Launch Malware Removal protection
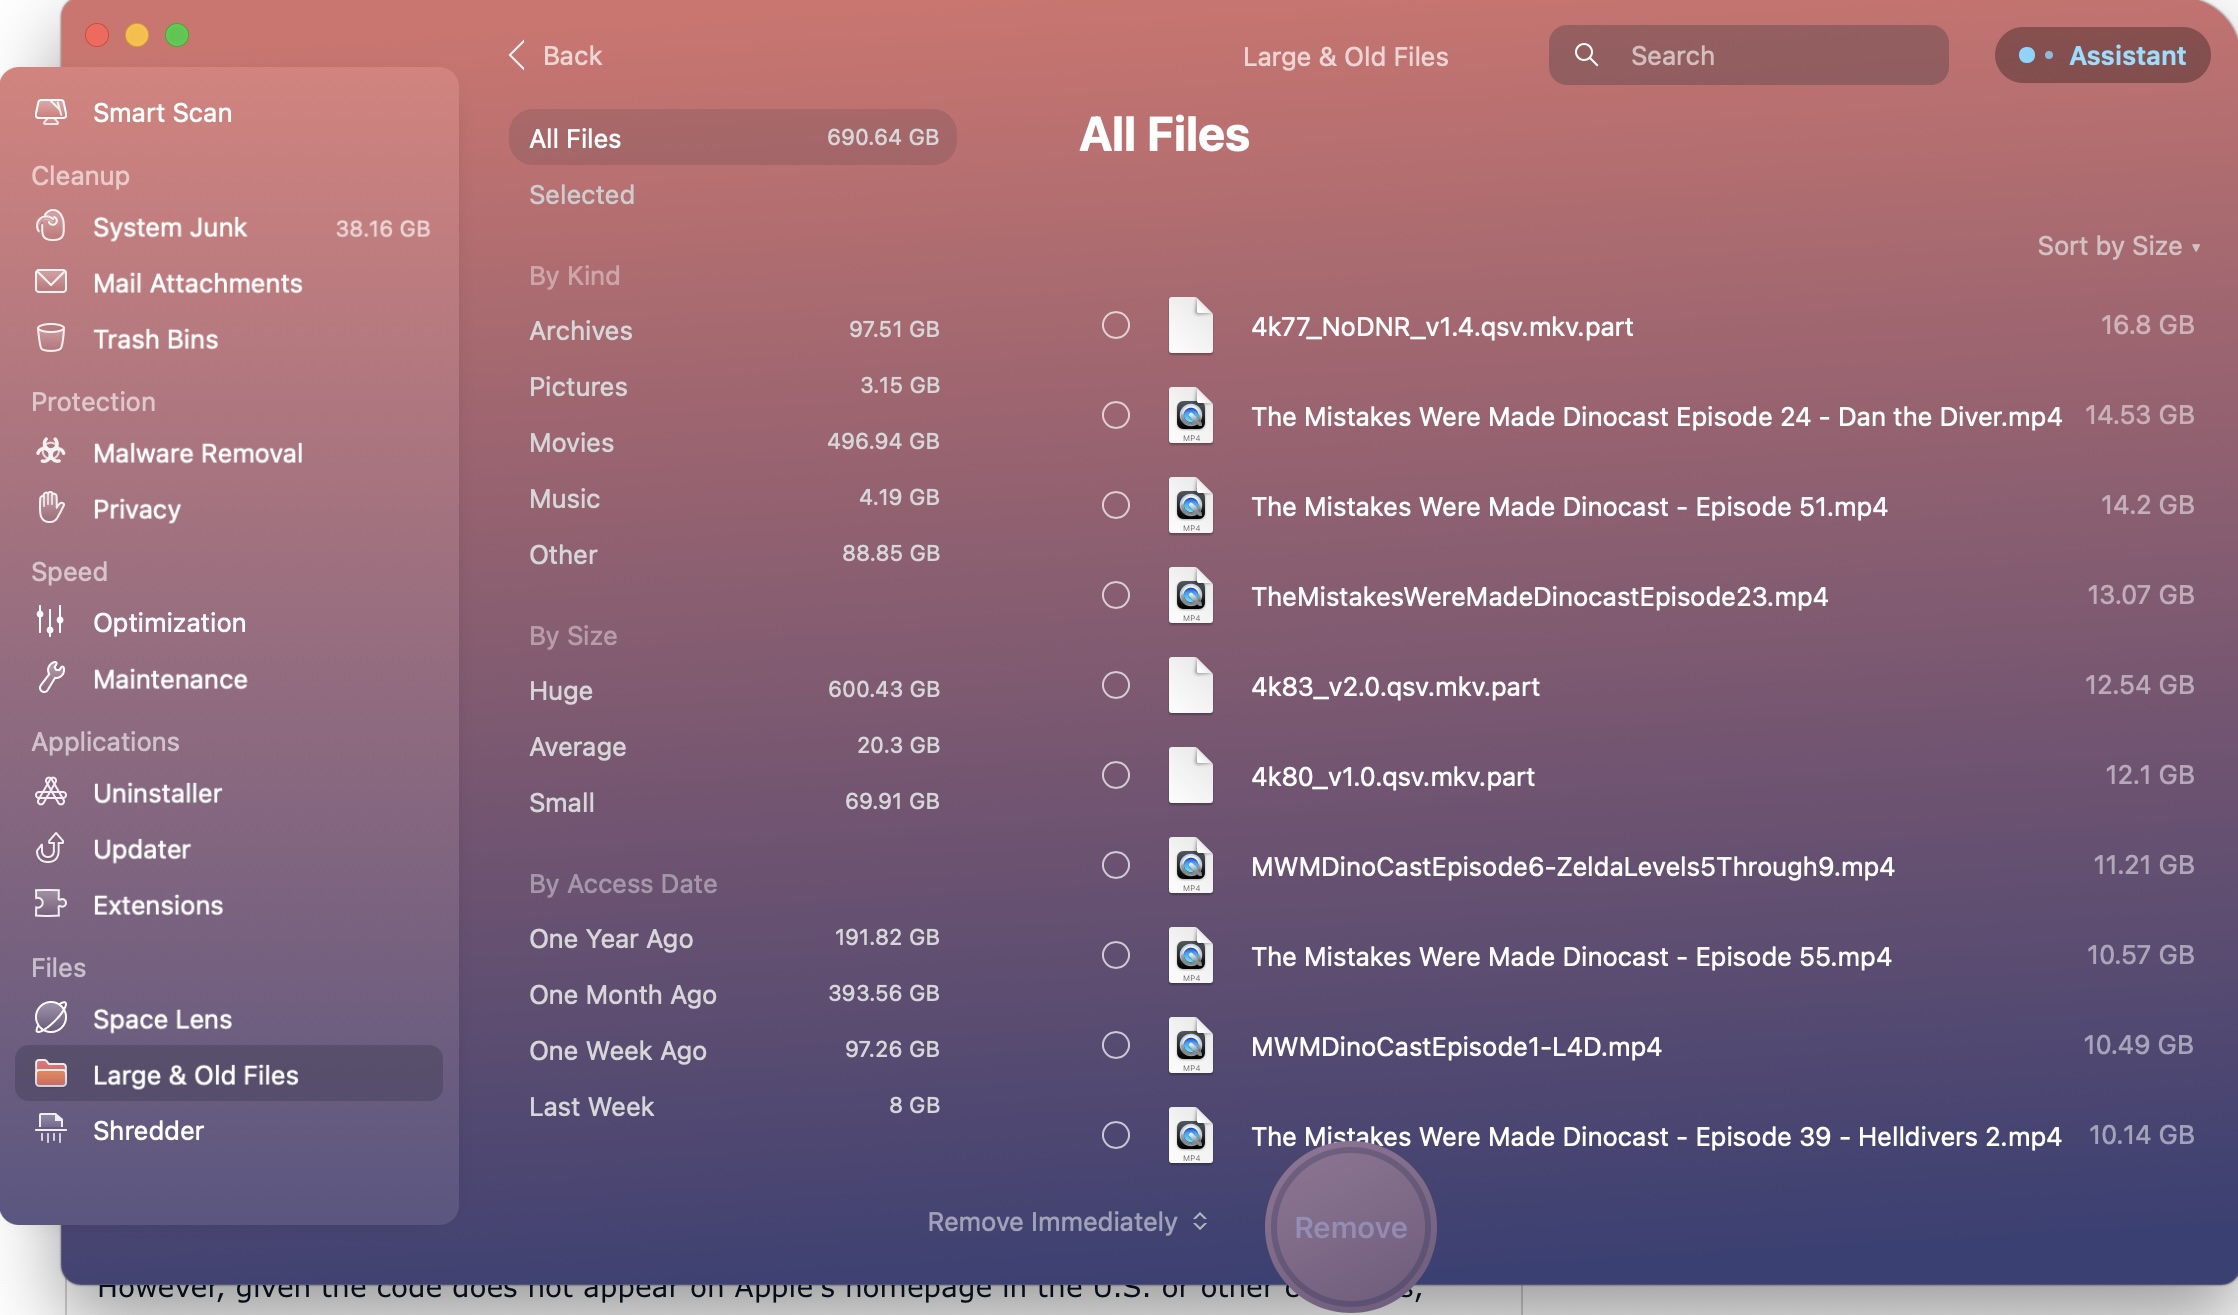The width and height of the screenshot is (2238, 1315). (197, 453)
